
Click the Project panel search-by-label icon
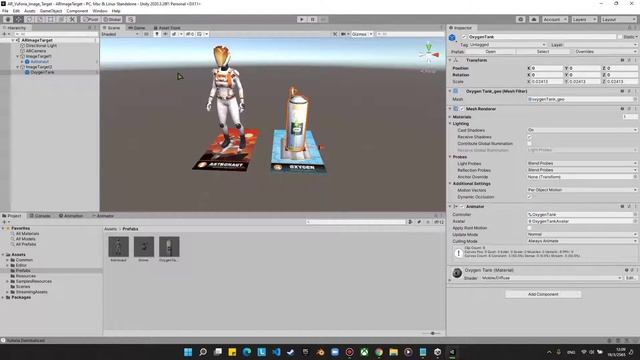point(419,222)
